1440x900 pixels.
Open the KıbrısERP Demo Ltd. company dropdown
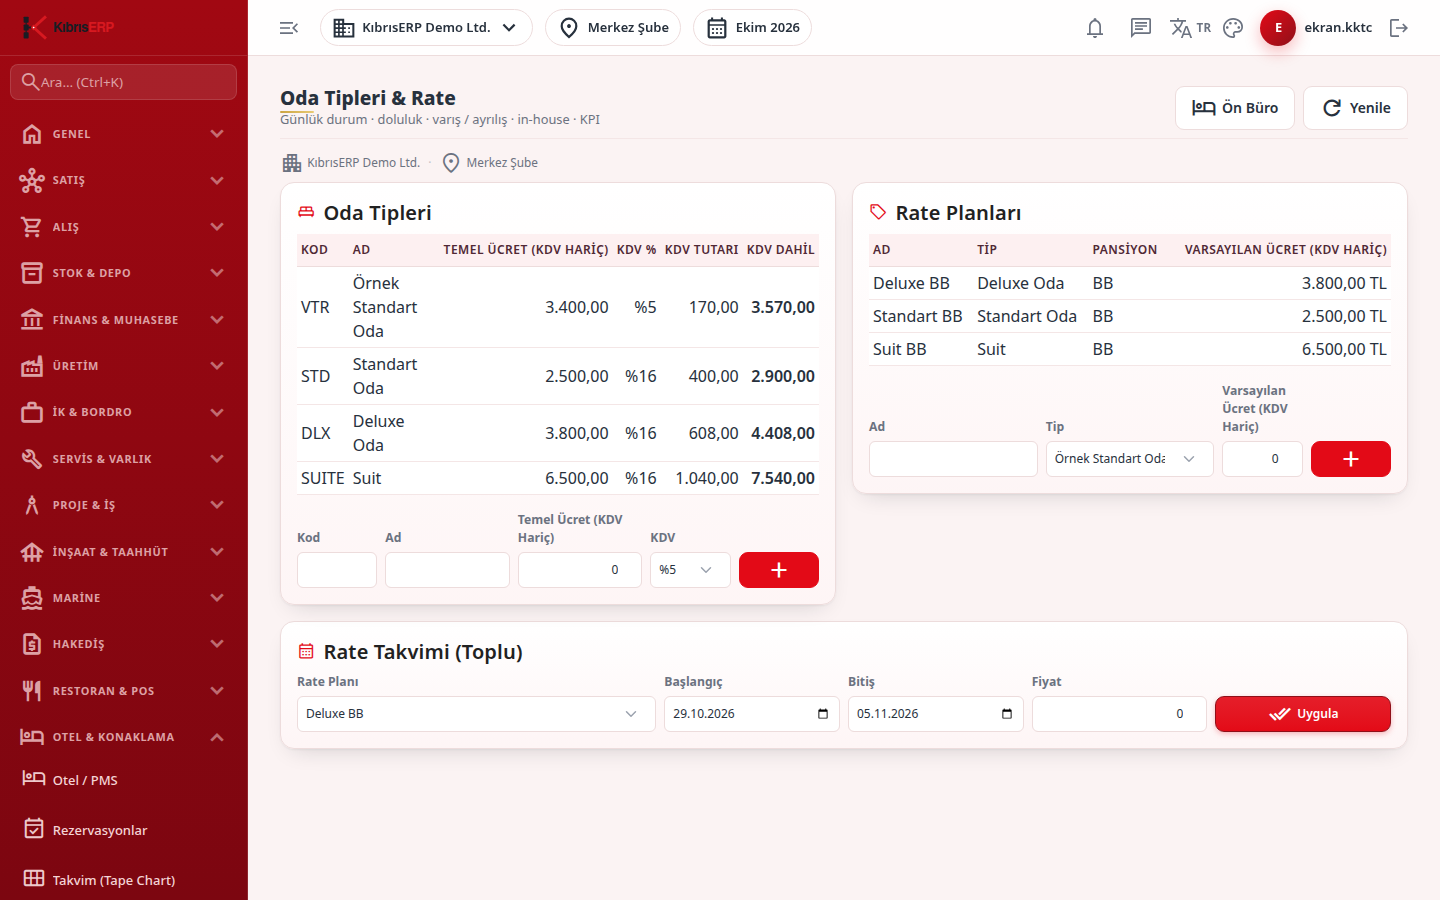click(426, 28)
